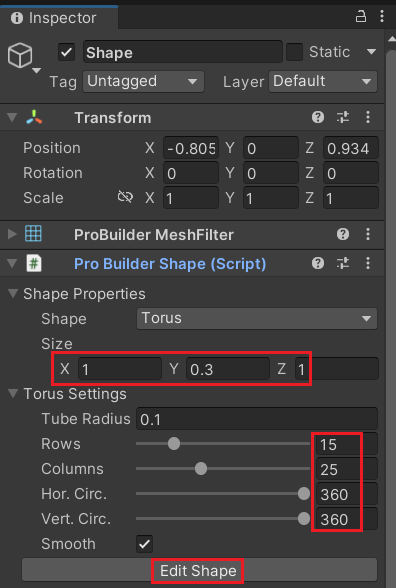
Task: Click the Vert. Circ. slider handle
Action: (304, 519)
